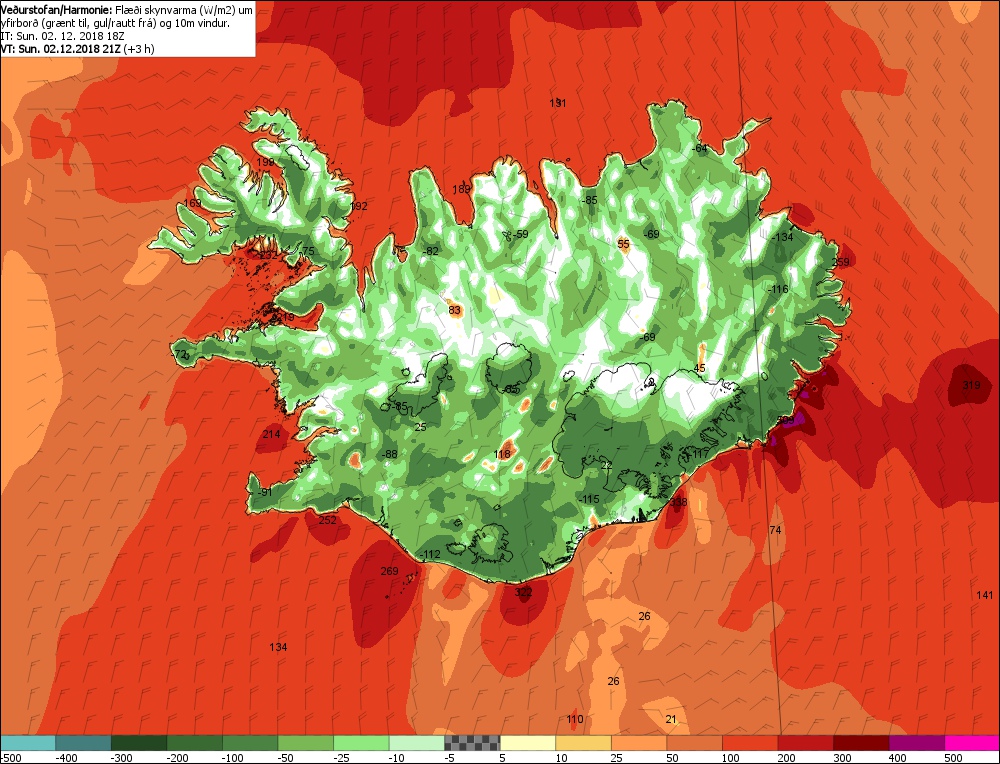
Task: Click the 319 value east of Iceland
Action: pyautogui.click(x=971, y=385)
